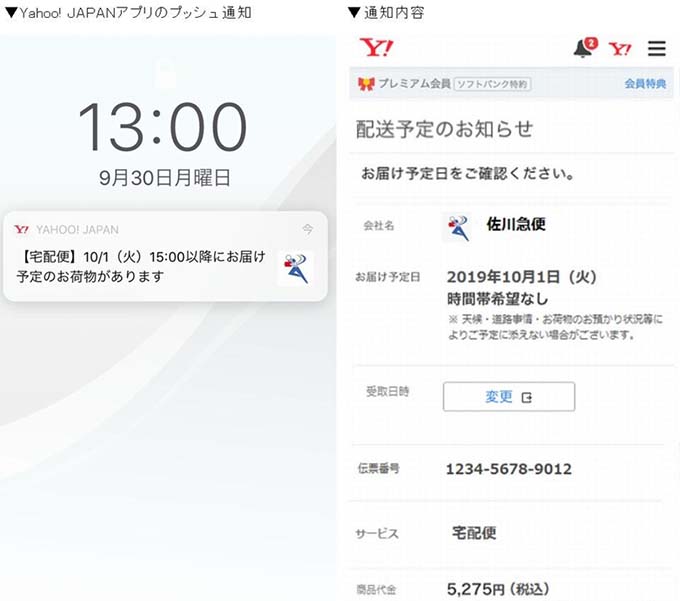This screenshot has height=601, width=680.
Task: Tap the small Yahoo! icon beside the hamburger menu
Action: tap(620, 49)
